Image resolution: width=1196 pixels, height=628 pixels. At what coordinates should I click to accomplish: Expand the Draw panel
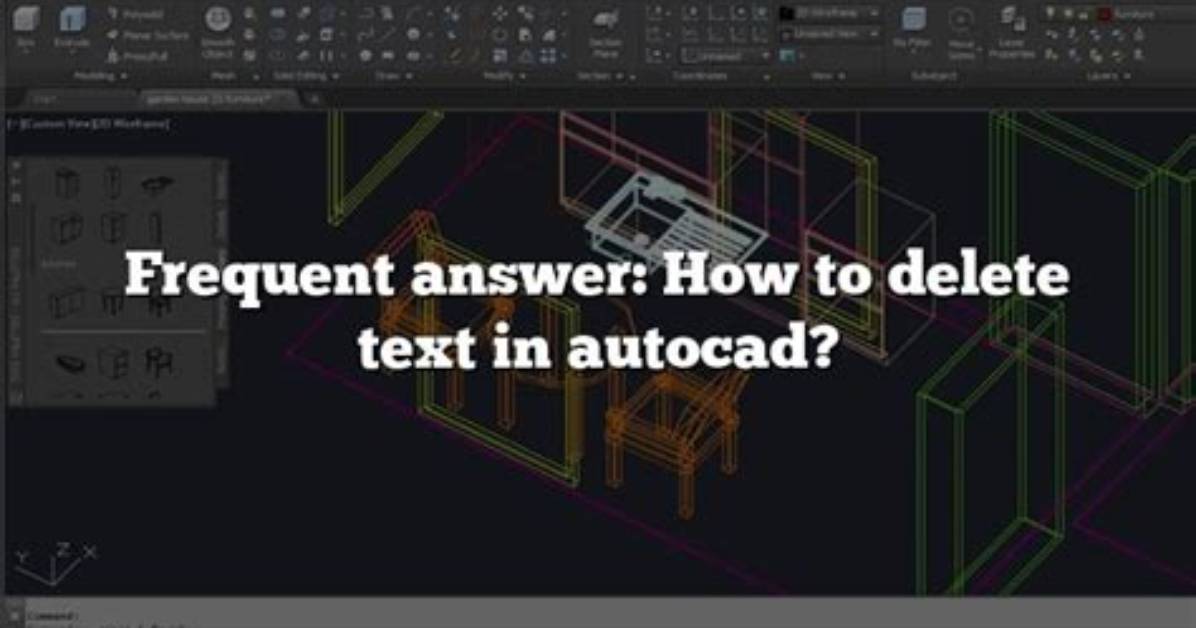point(394,76)
